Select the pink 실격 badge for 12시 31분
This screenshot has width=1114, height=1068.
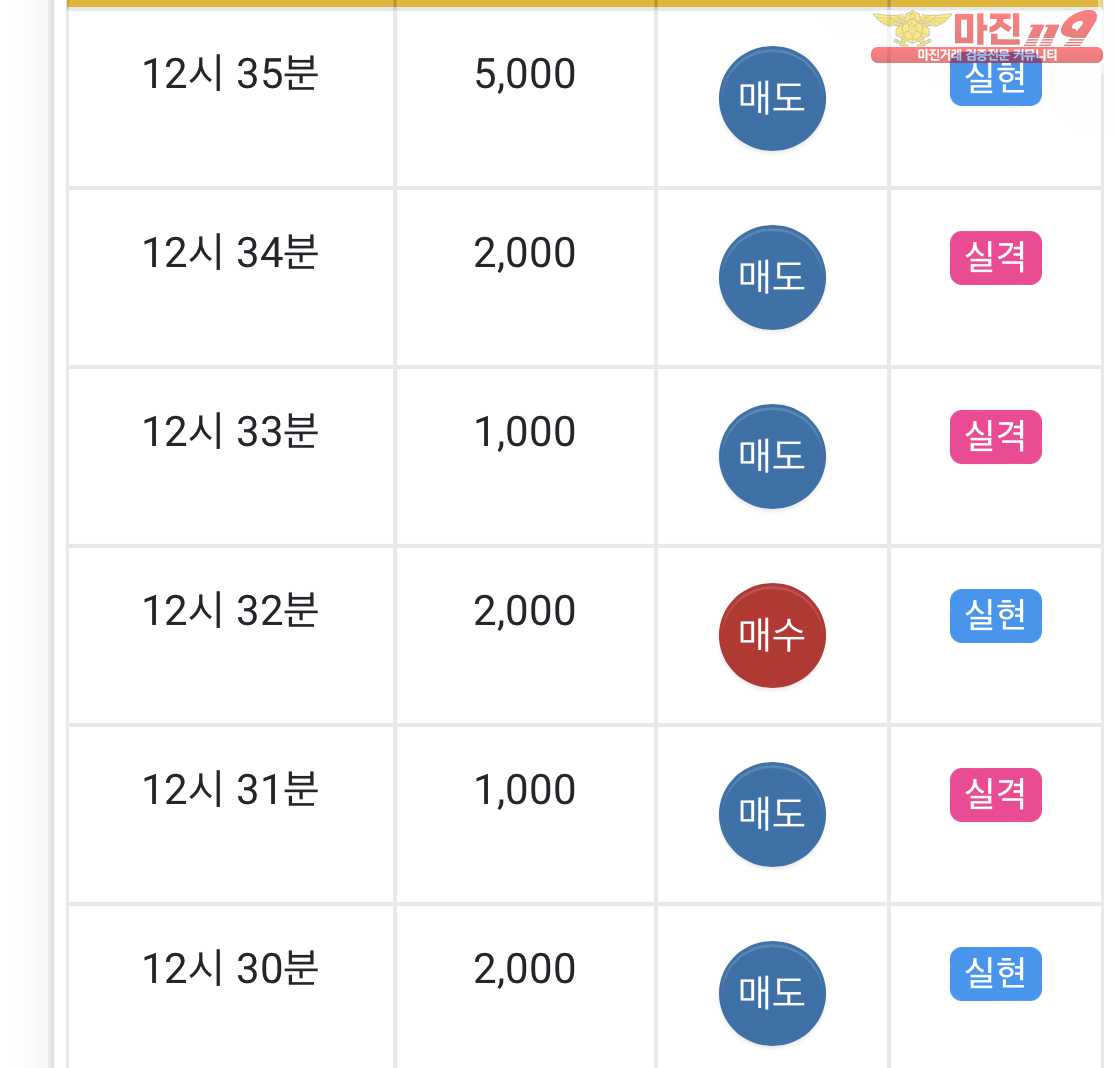coord(995,794)
